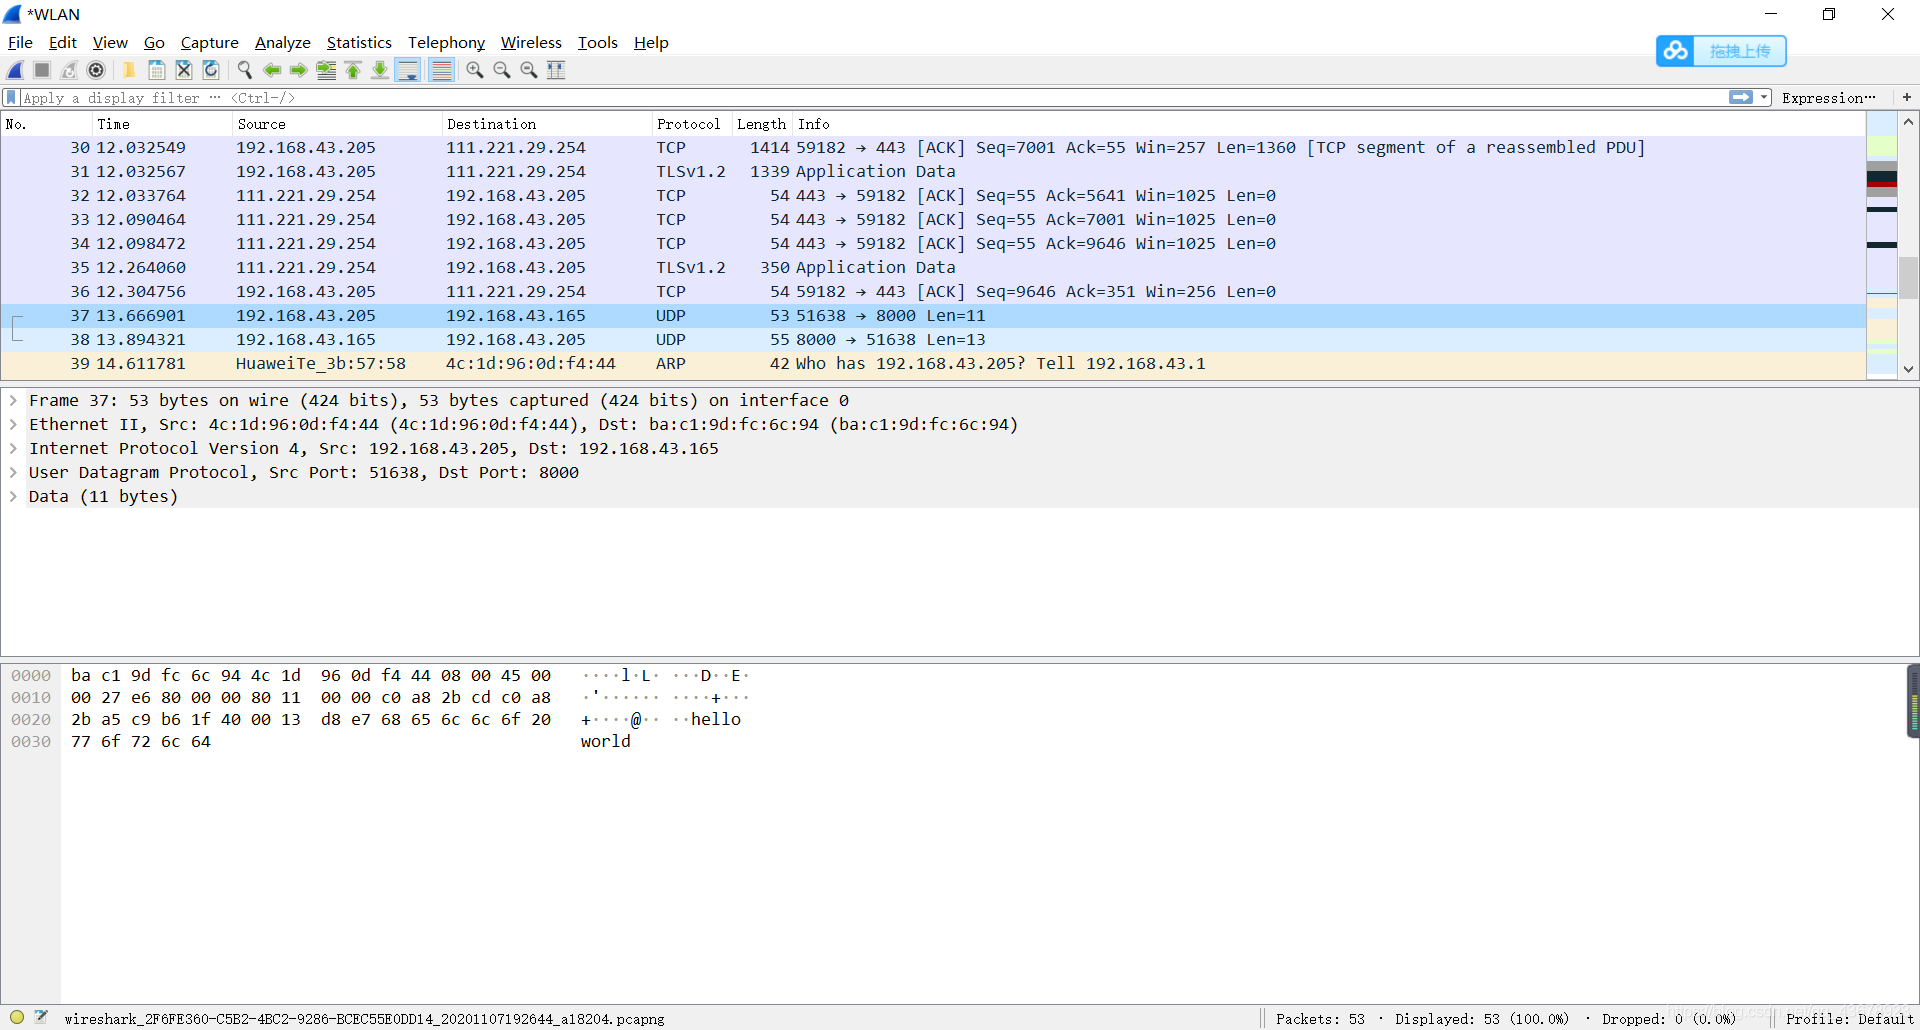Zoom in on the packet text
Image resolution: width=1920 pixels, height=1030 pixels.
(475, 70)
